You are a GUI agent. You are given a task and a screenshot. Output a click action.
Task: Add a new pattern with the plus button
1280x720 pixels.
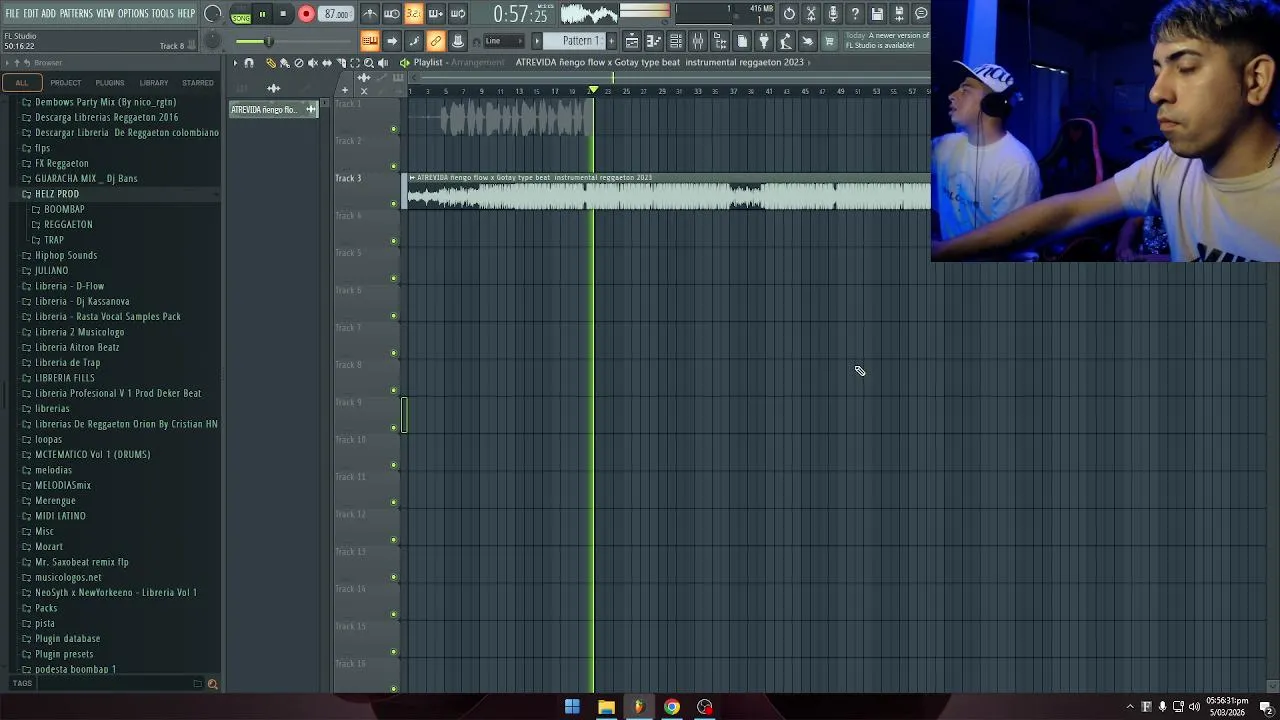611,41
